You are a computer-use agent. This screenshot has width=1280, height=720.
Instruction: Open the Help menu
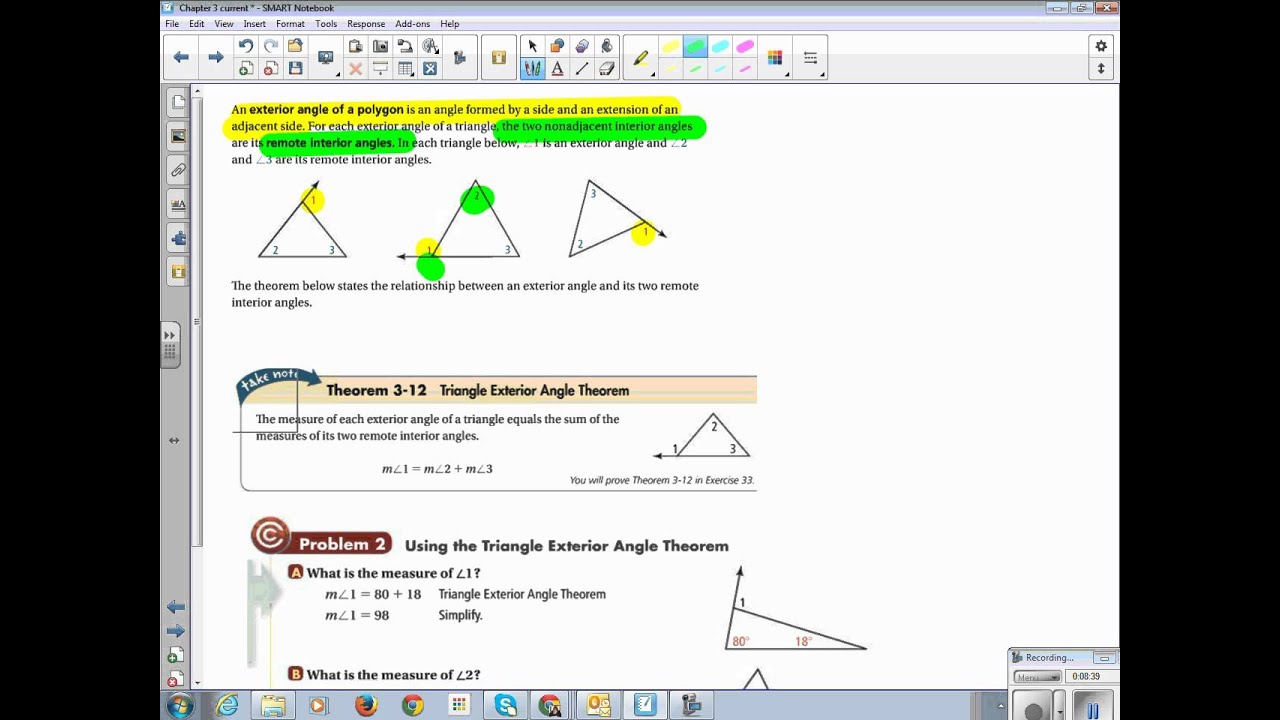(x=450, y=24)
